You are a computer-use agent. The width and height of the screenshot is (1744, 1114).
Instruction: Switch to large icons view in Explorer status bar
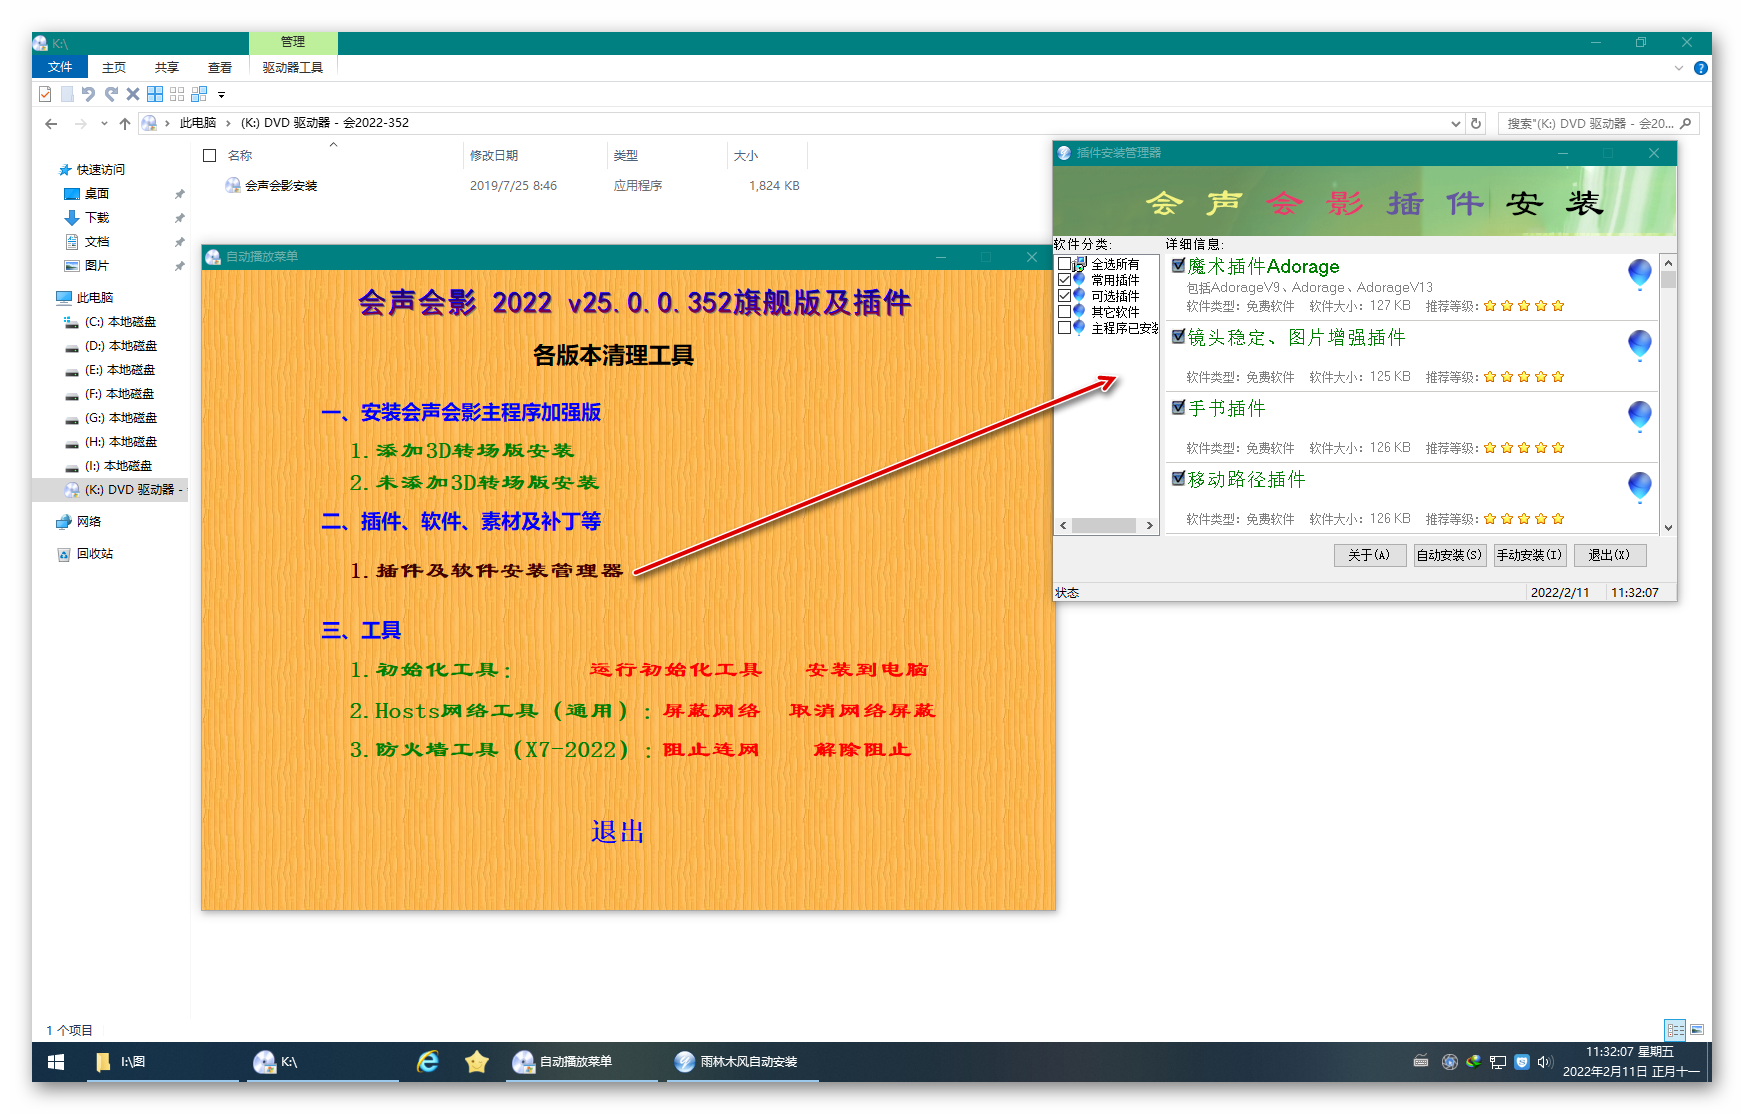point(1697,1030)
